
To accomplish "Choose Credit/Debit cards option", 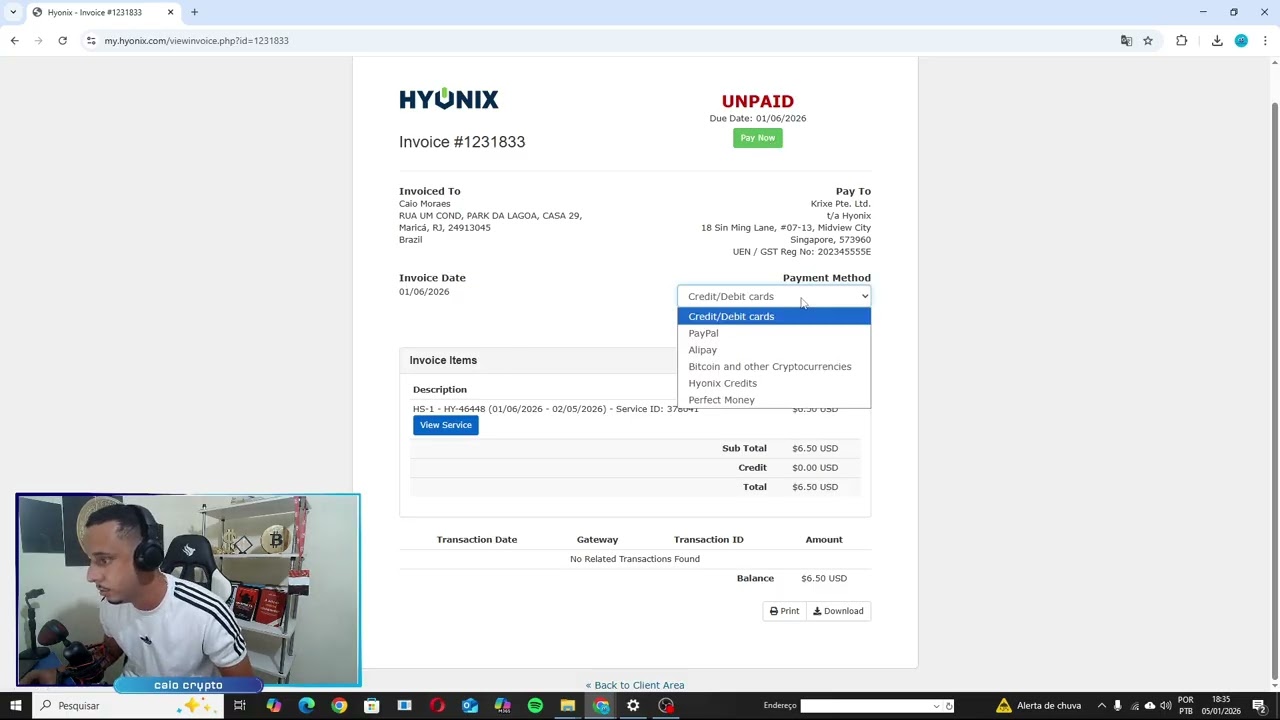I will [774, 316].
